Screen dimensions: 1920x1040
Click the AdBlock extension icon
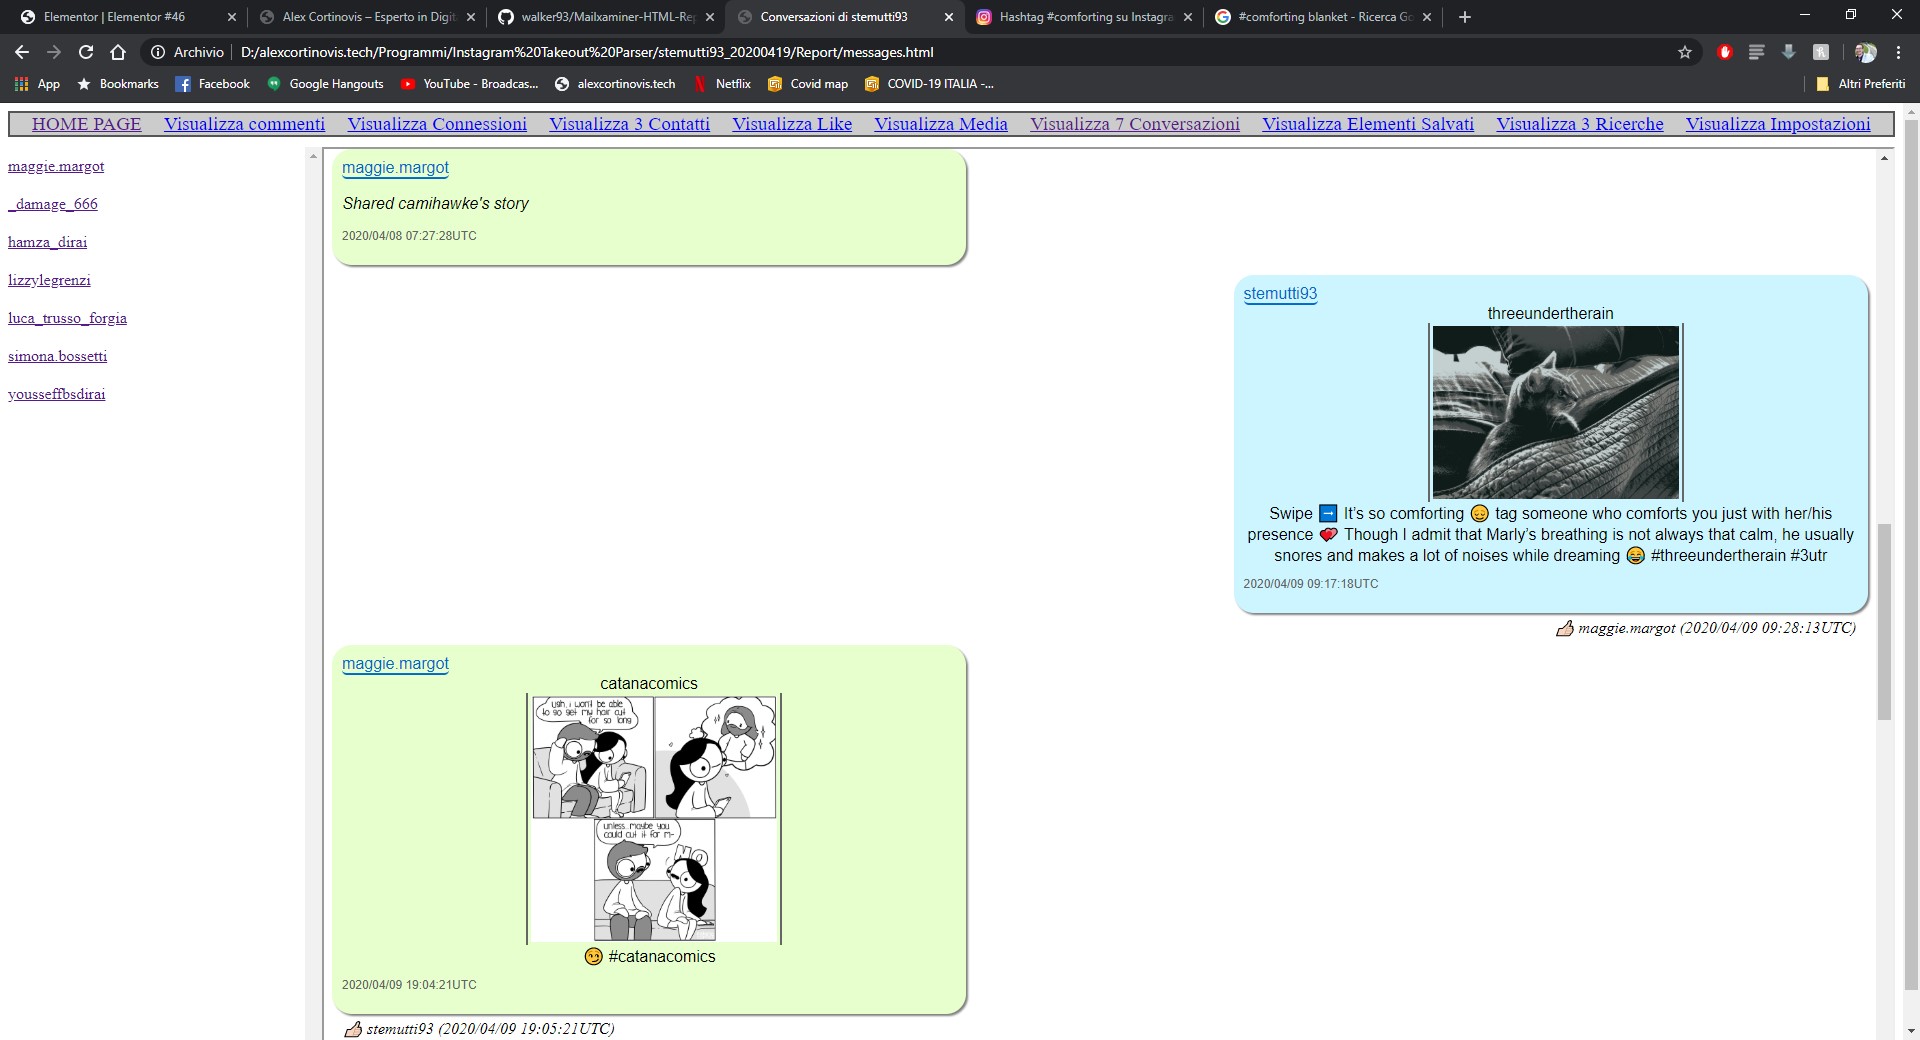pyautogui.click(x=1724, y=52)
